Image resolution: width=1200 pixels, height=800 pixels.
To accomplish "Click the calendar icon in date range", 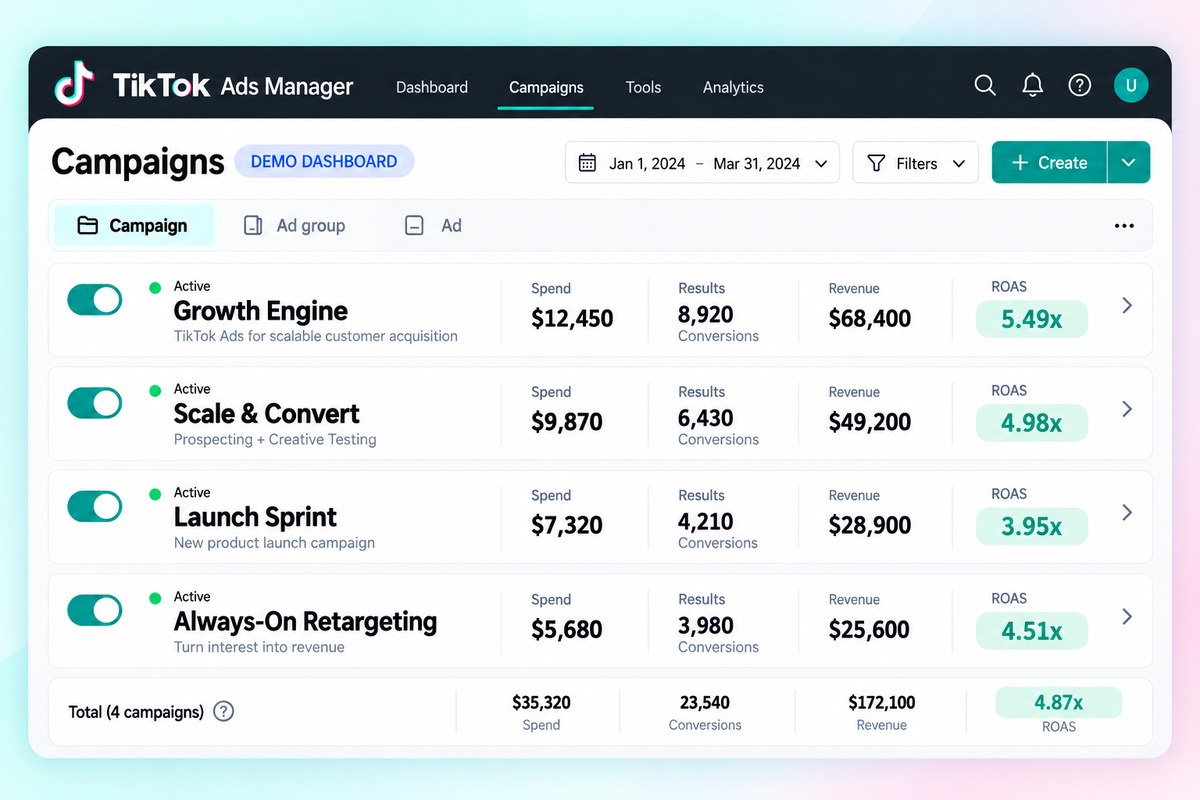I will 588,163.
